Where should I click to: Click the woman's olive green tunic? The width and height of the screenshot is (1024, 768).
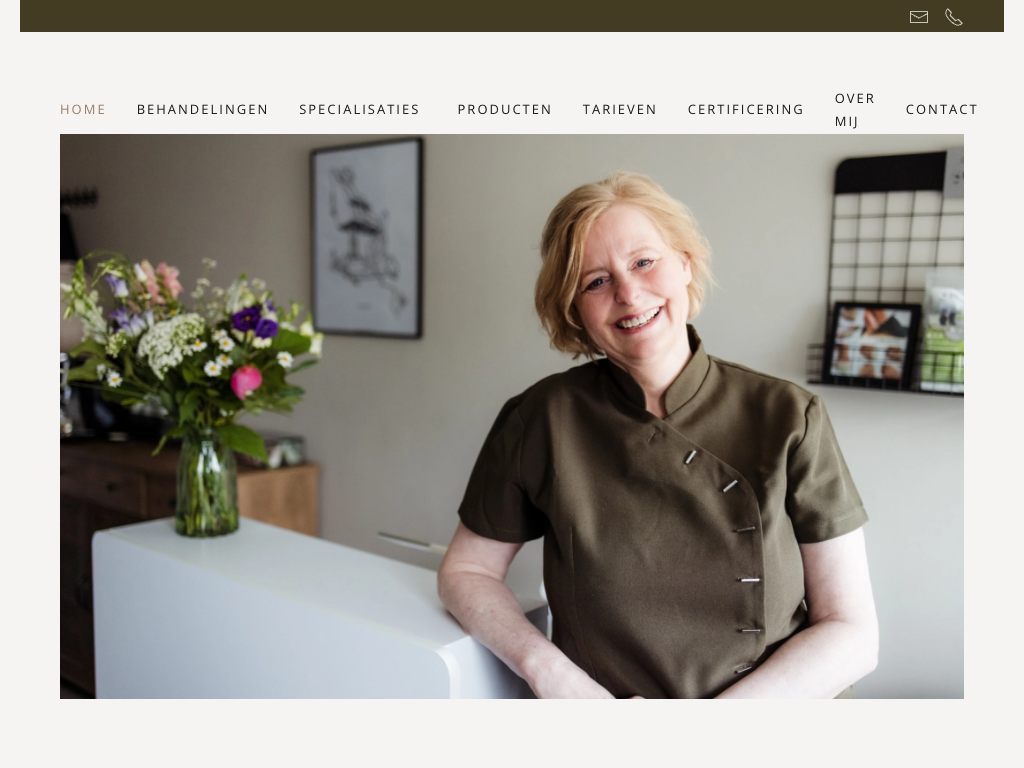pyautogui.click(x=666, y=522)
